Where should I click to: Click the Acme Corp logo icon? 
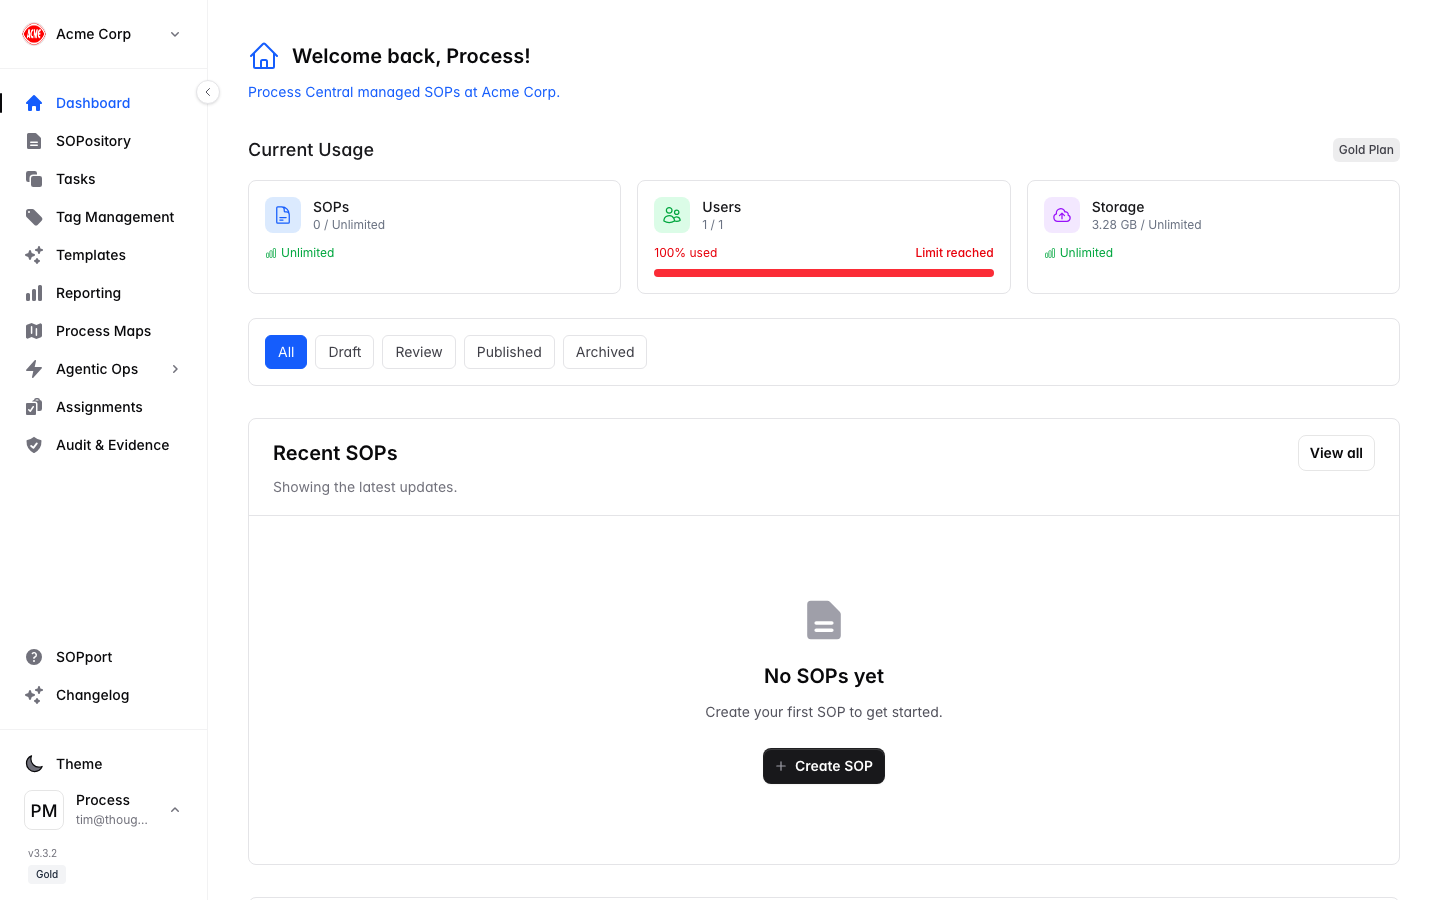coord(34,34)
